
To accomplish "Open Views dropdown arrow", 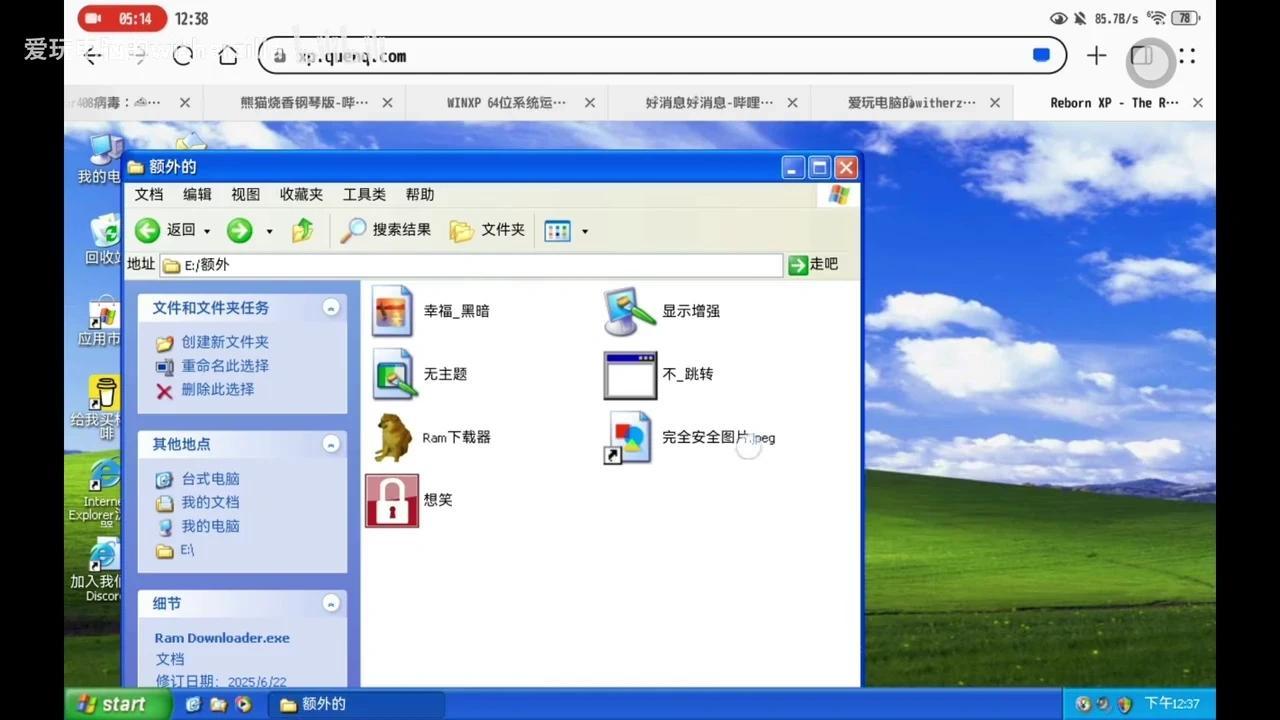I will [585, 232].
